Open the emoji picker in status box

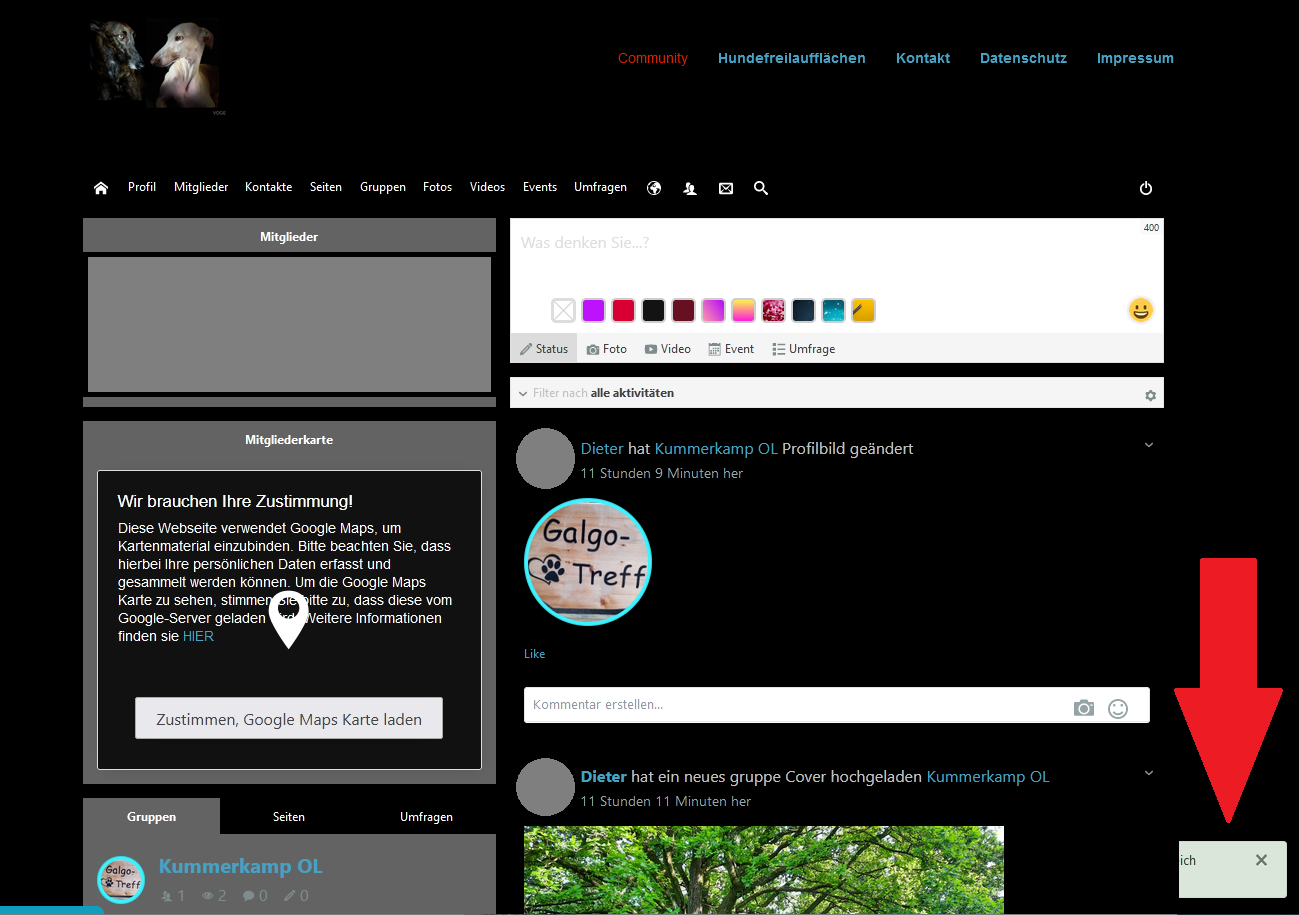coord(1140,310)
